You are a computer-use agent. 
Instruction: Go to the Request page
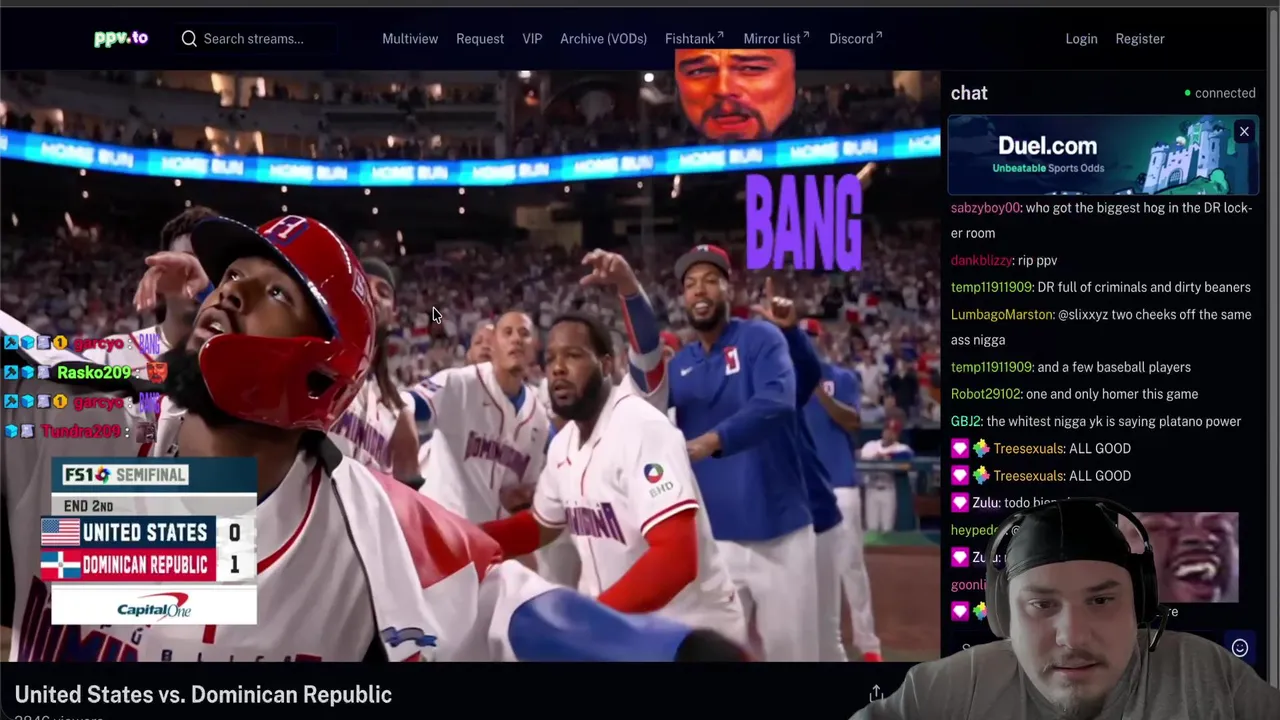[x=480, y=39]
